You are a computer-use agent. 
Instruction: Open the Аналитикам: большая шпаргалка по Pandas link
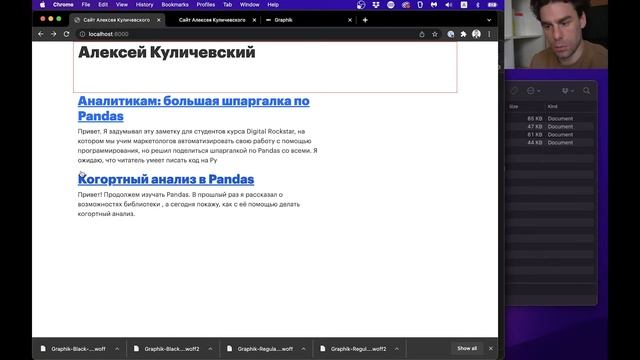193,108
